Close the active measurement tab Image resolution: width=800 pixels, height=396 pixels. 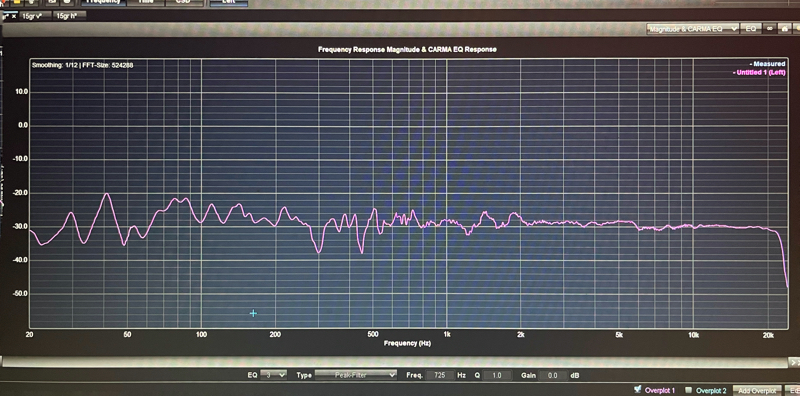coord(14,16)
